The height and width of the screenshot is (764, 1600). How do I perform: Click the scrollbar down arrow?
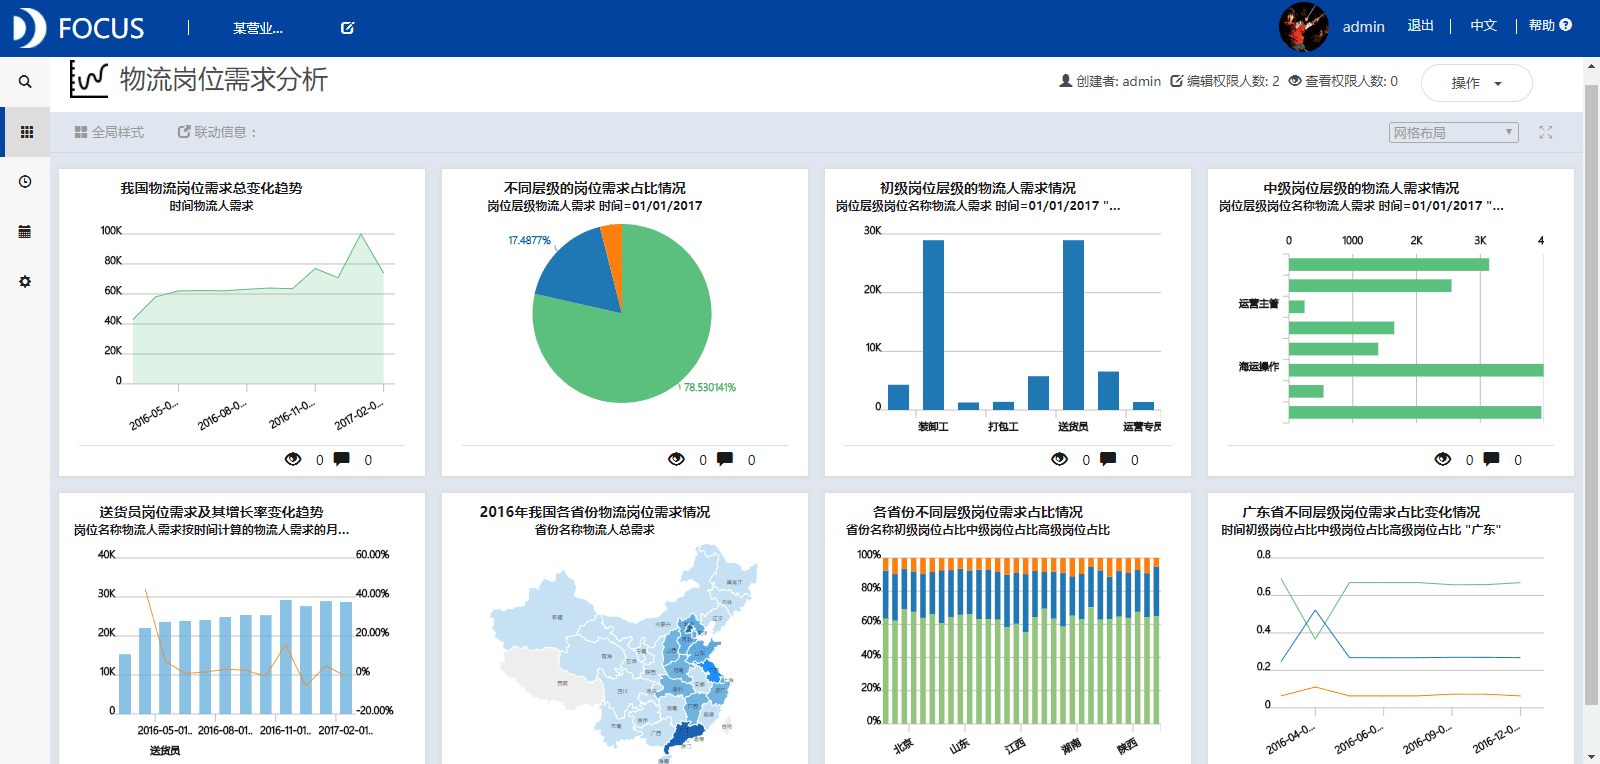(1591, 755)
